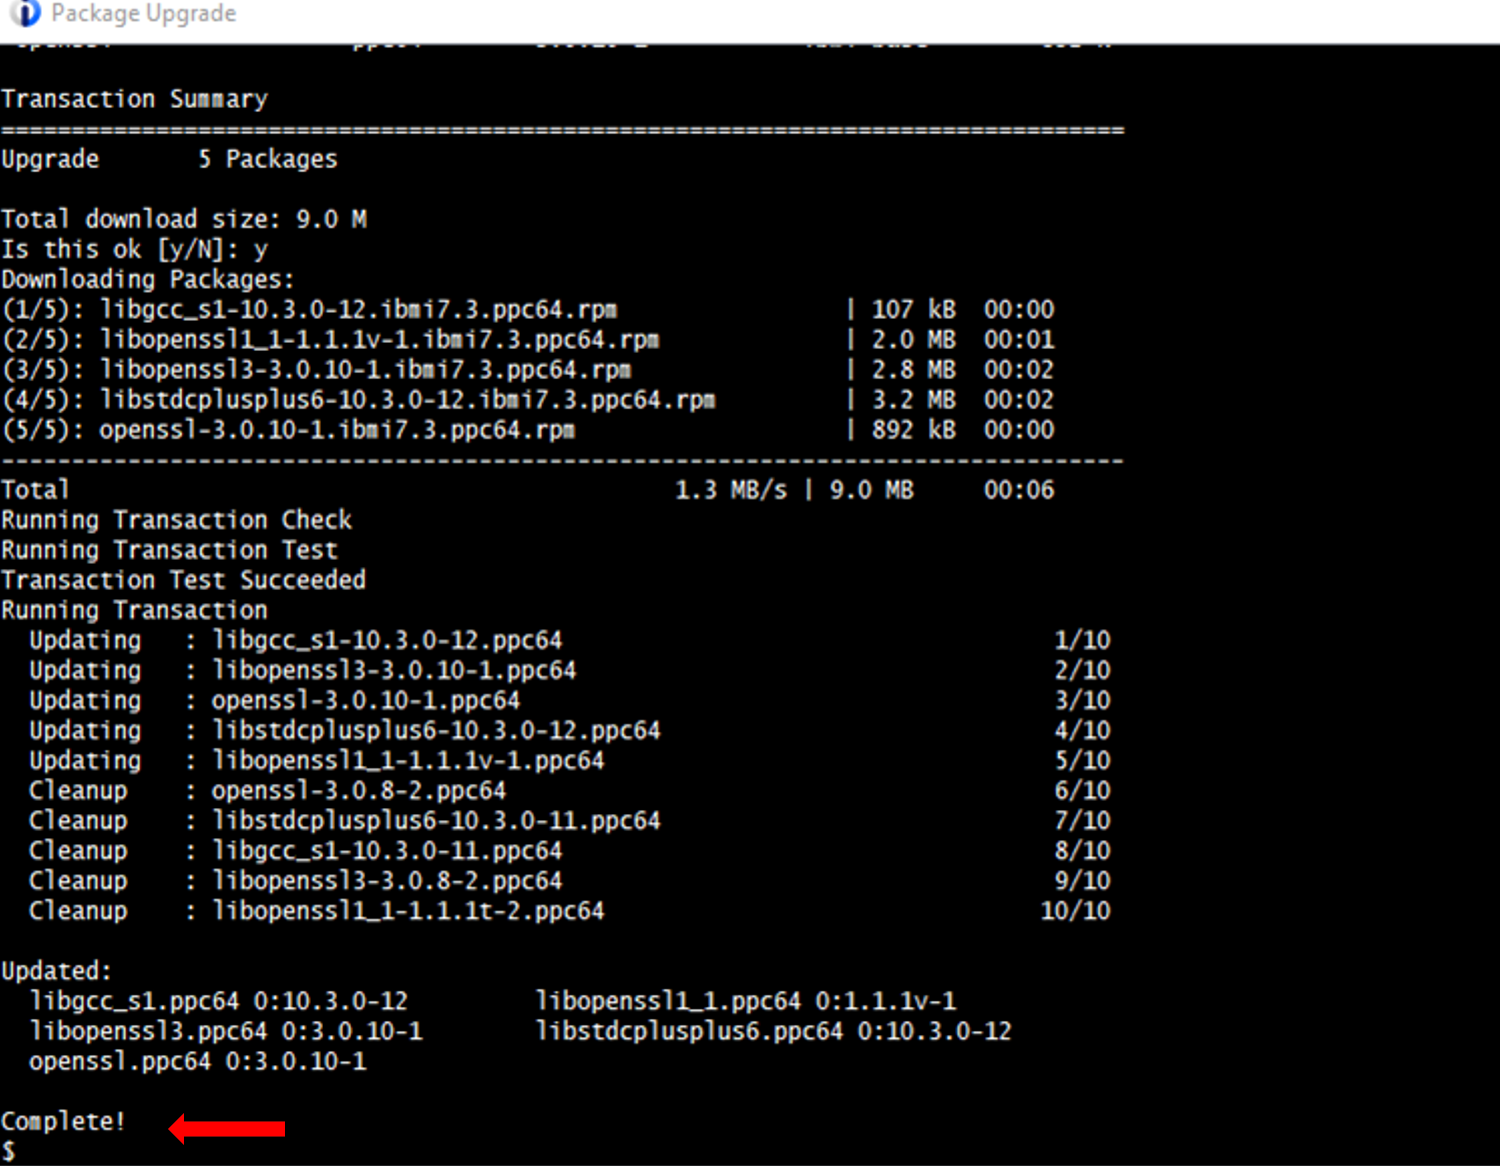Click the 1.3 MB/s total speed text
The width and height of the screenshot is (1500, 1166).
(x=731, y=489)
